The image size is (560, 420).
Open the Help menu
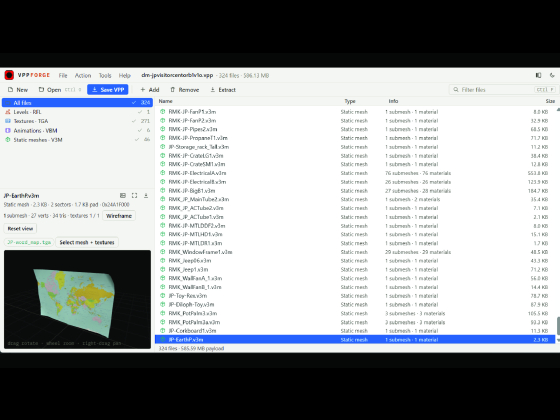(125, 75)
